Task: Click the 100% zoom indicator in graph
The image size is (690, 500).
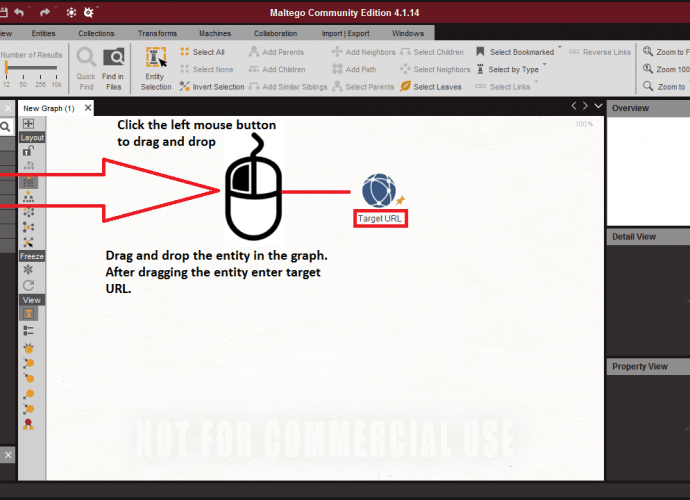Action: point(584,124)
